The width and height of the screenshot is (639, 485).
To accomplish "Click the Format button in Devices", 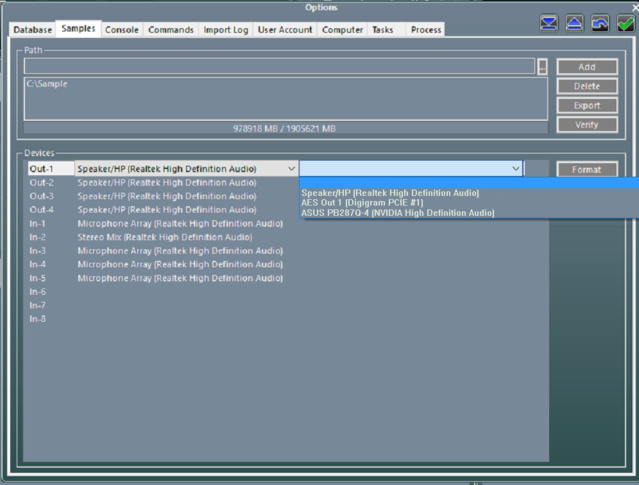I will 587,170.
